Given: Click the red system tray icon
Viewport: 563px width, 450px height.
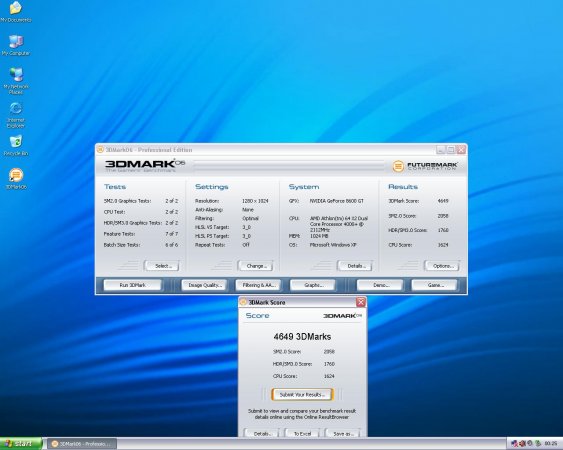Looking at the screenshot, I should pyautogui.click(x=522, y=444).
